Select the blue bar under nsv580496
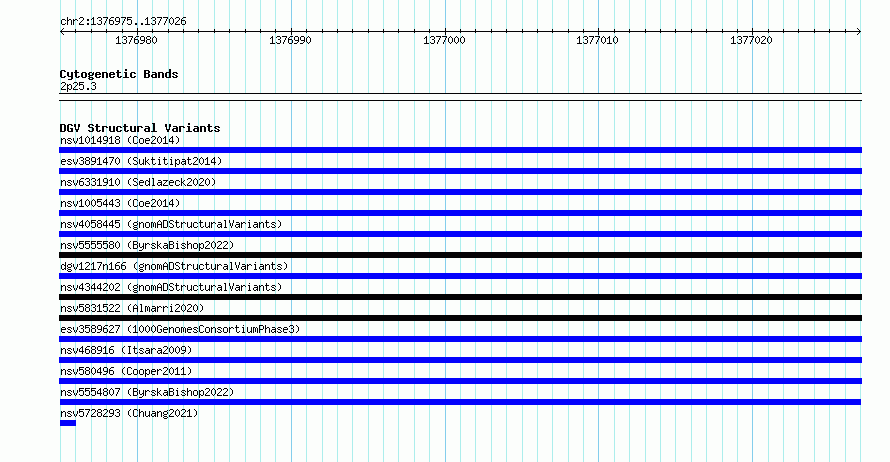The height and width of the screenshot is (462, 890). (460, 381)
